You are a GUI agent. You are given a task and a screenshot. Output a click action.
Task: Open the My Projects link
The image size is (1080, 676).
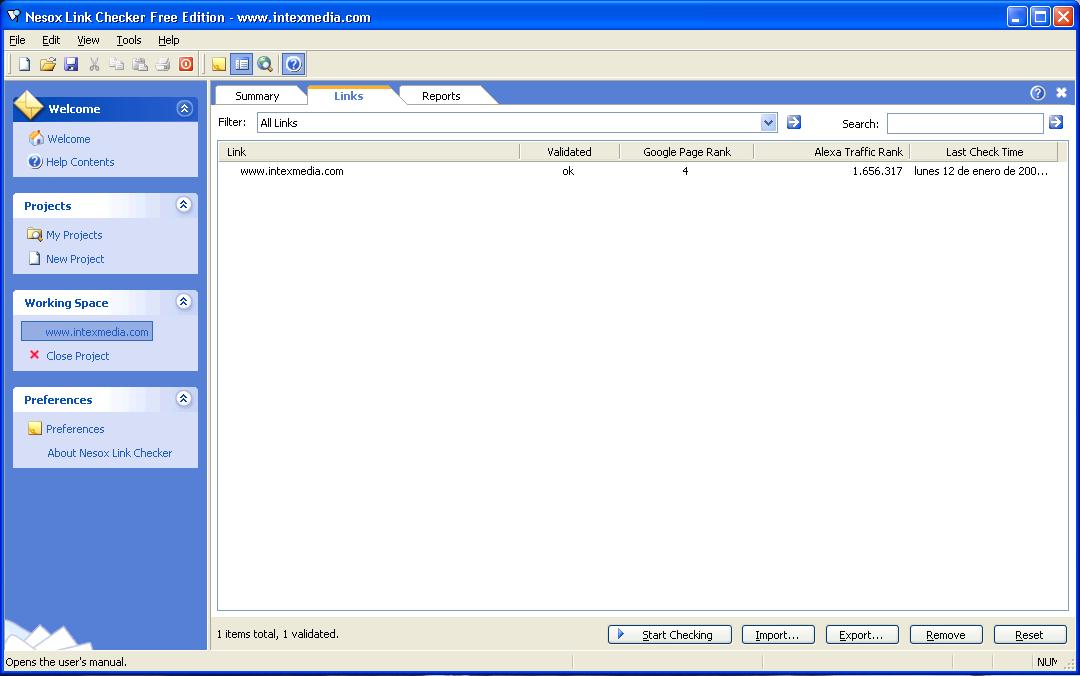74,235
